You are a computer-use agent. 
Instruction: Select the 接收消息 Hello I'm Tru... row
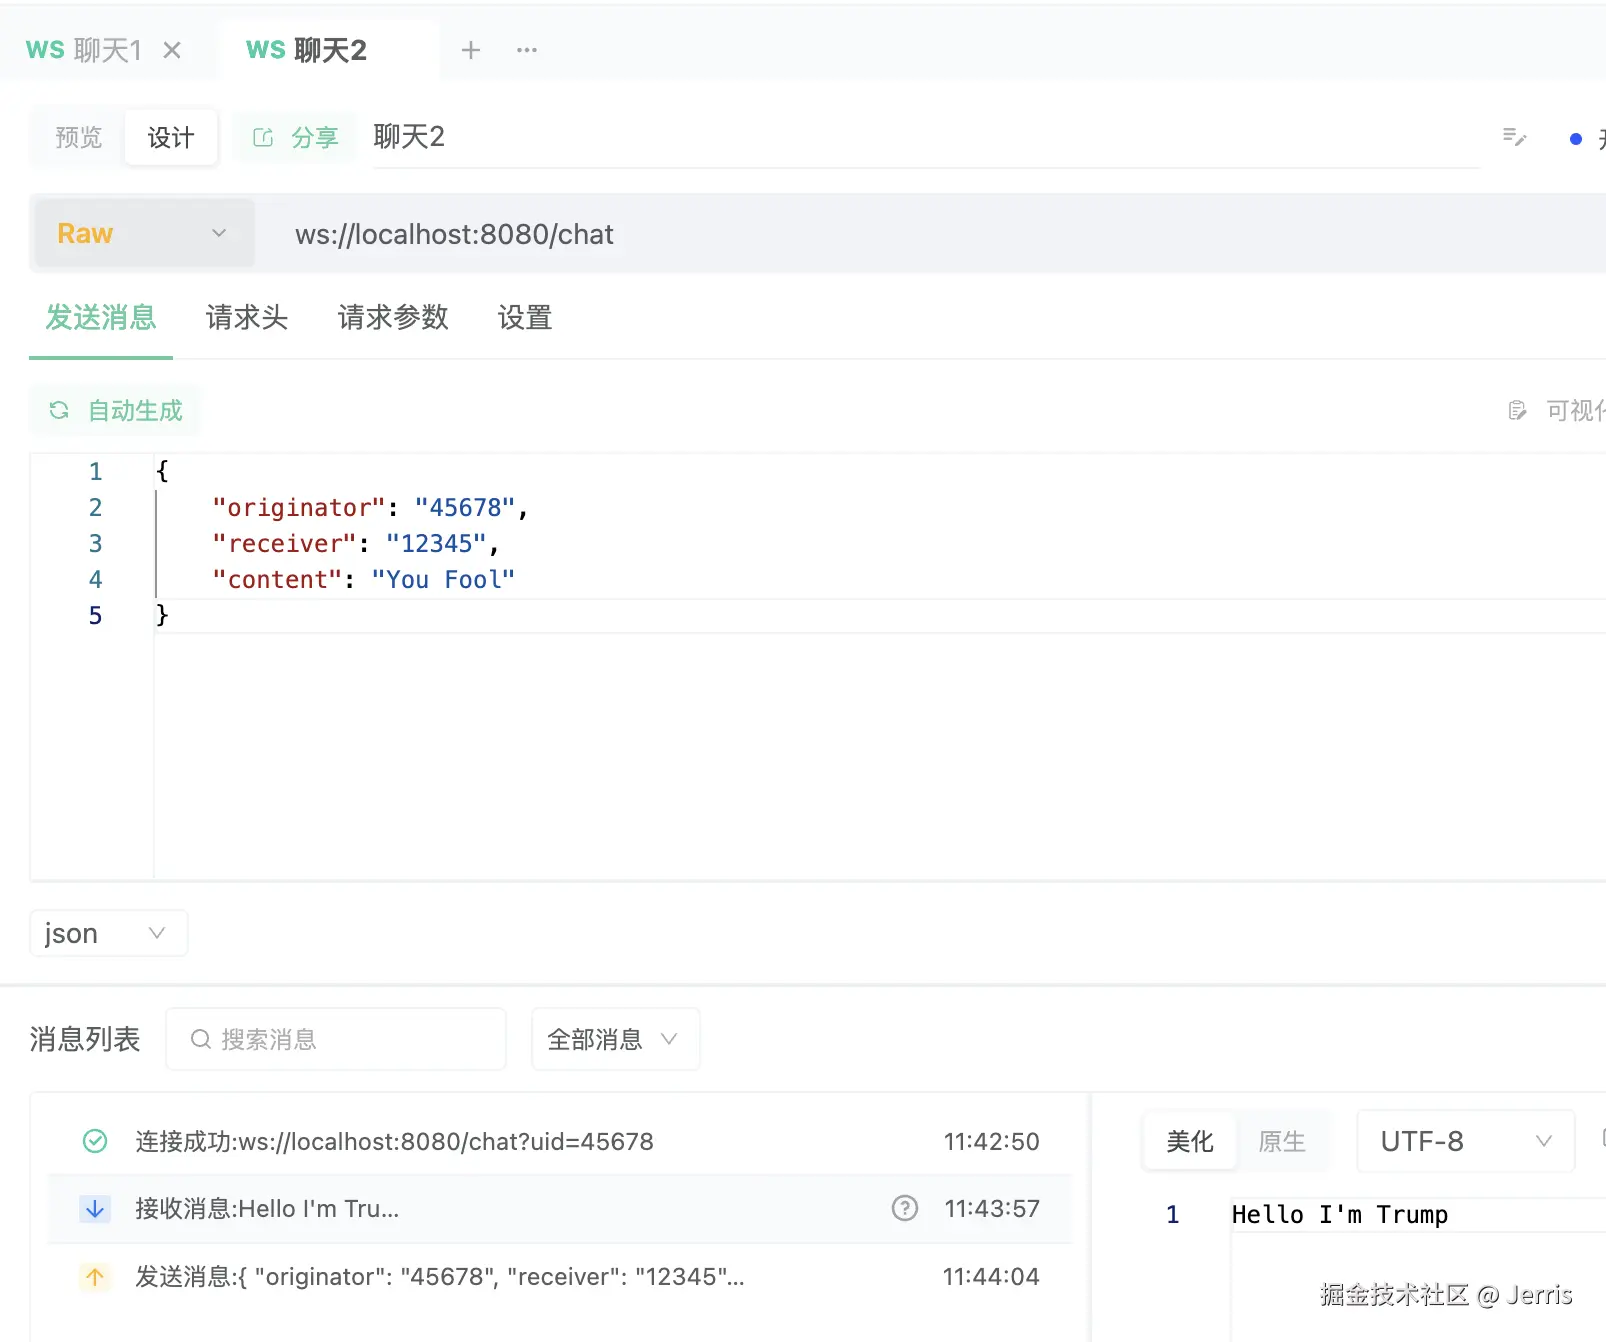[x=560, y=1208]
